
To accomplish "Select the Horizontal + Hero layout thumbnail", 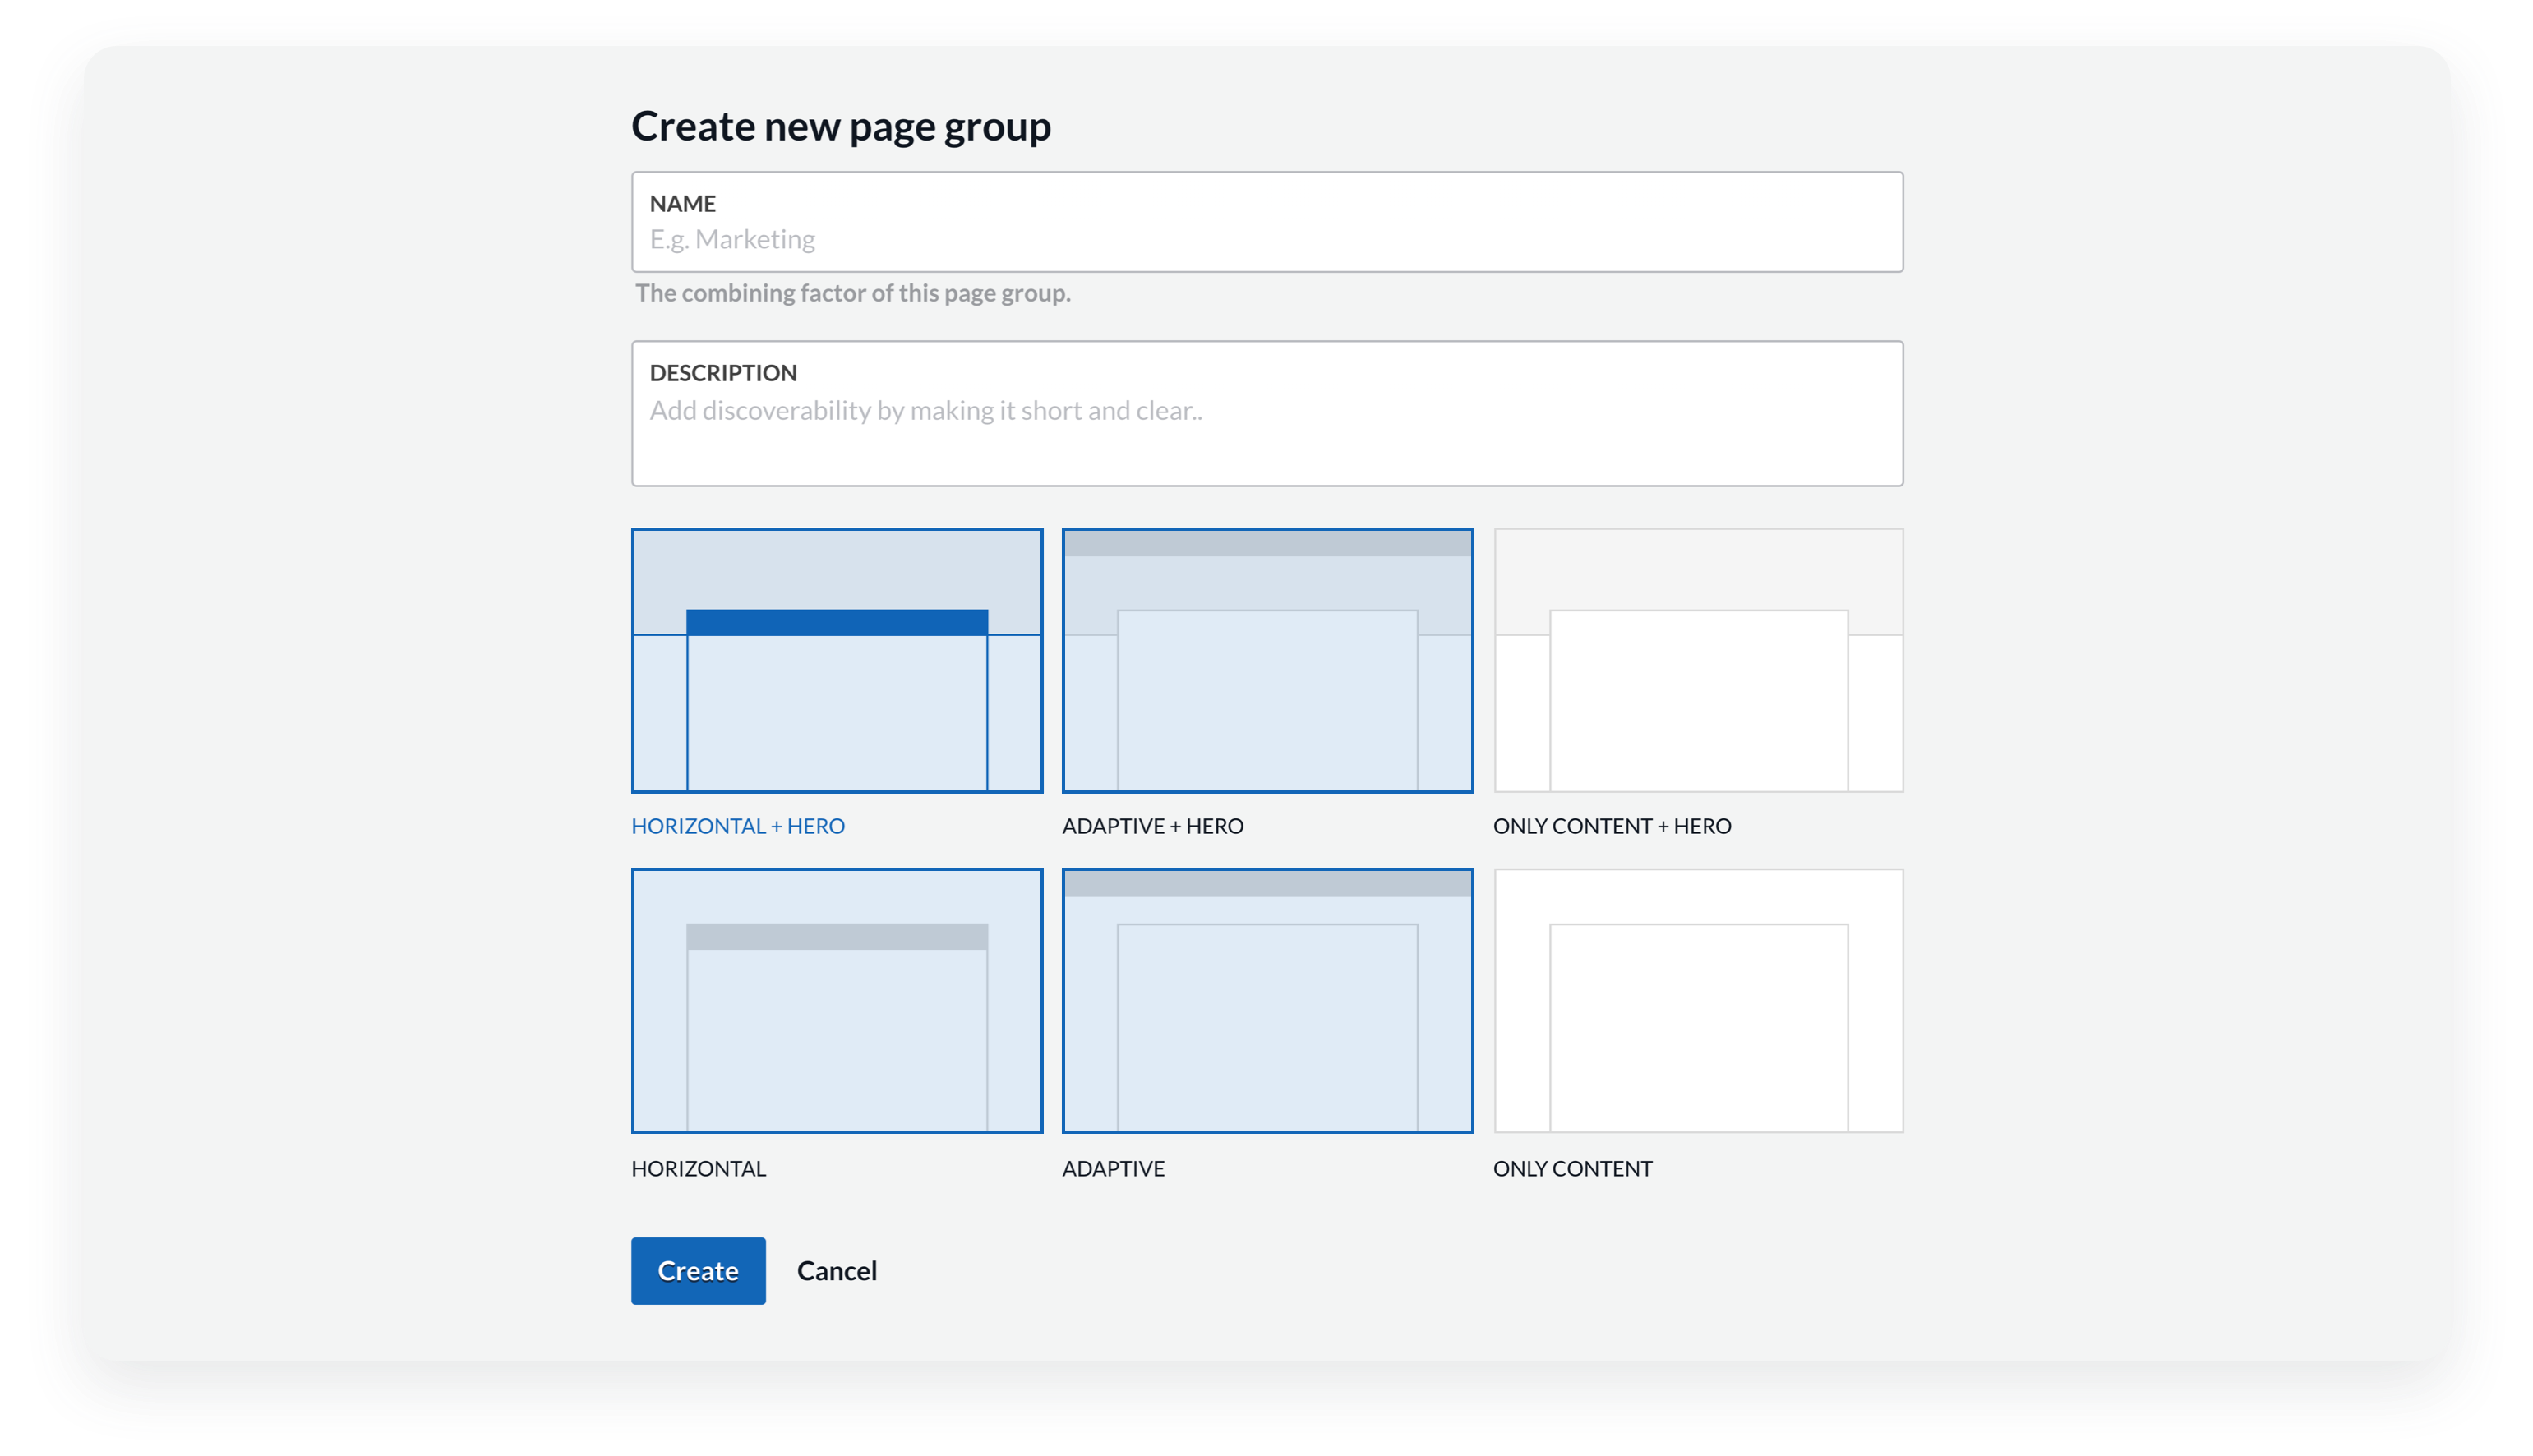I will (x=837, y=660).
